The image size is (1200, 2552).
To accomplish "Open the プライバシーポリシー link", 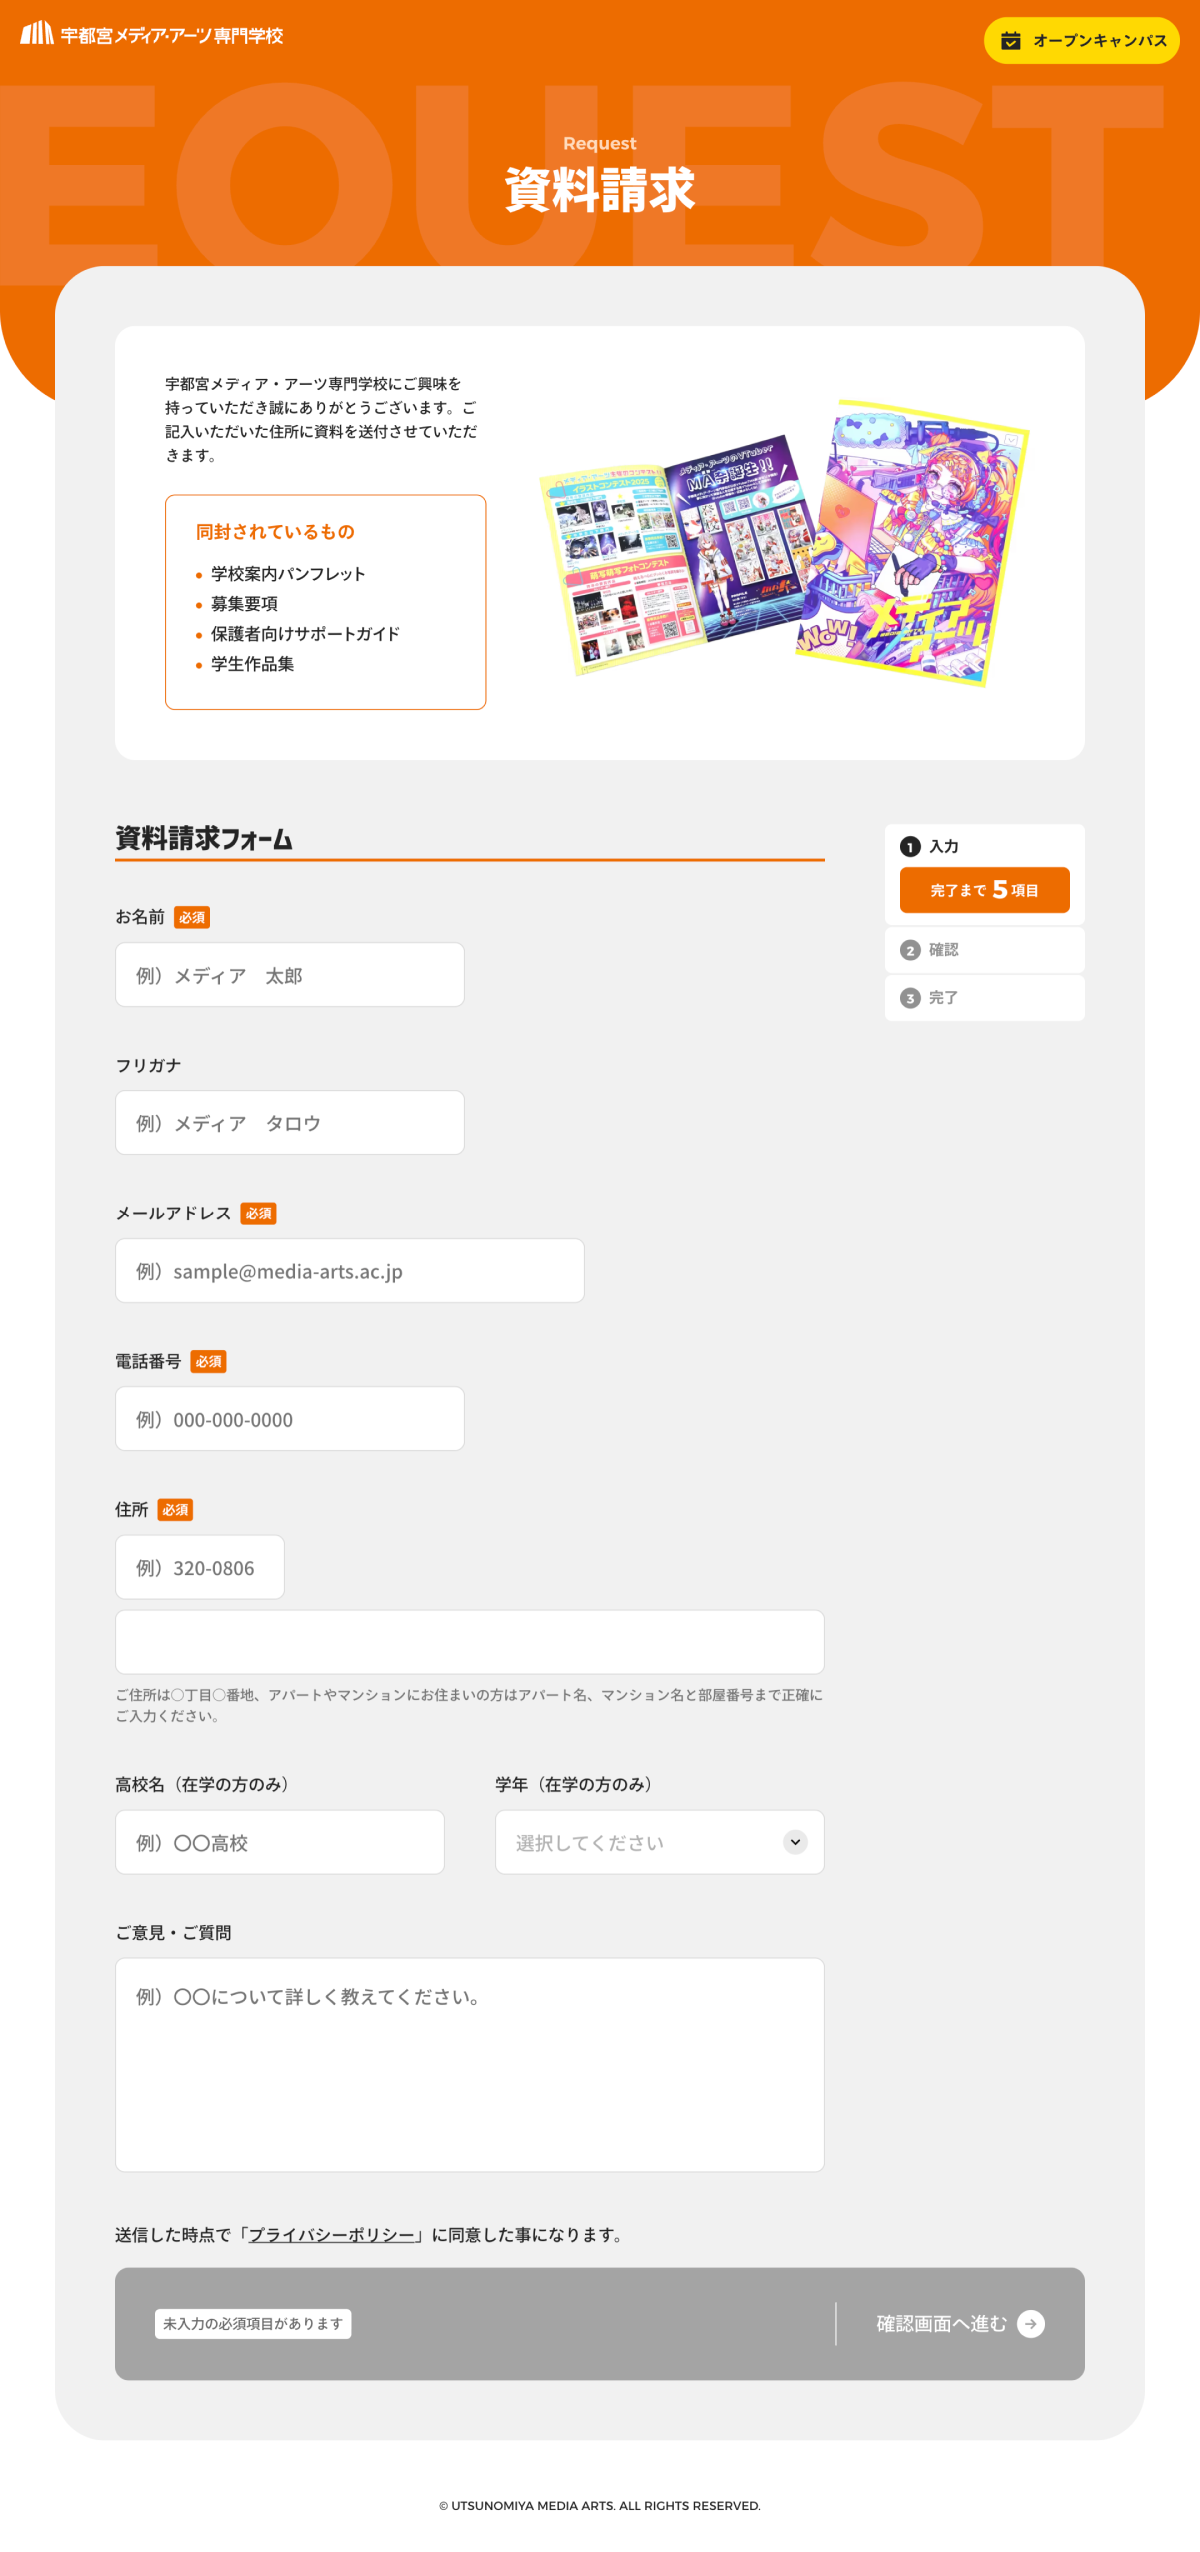I will [x=331, y=2235].
